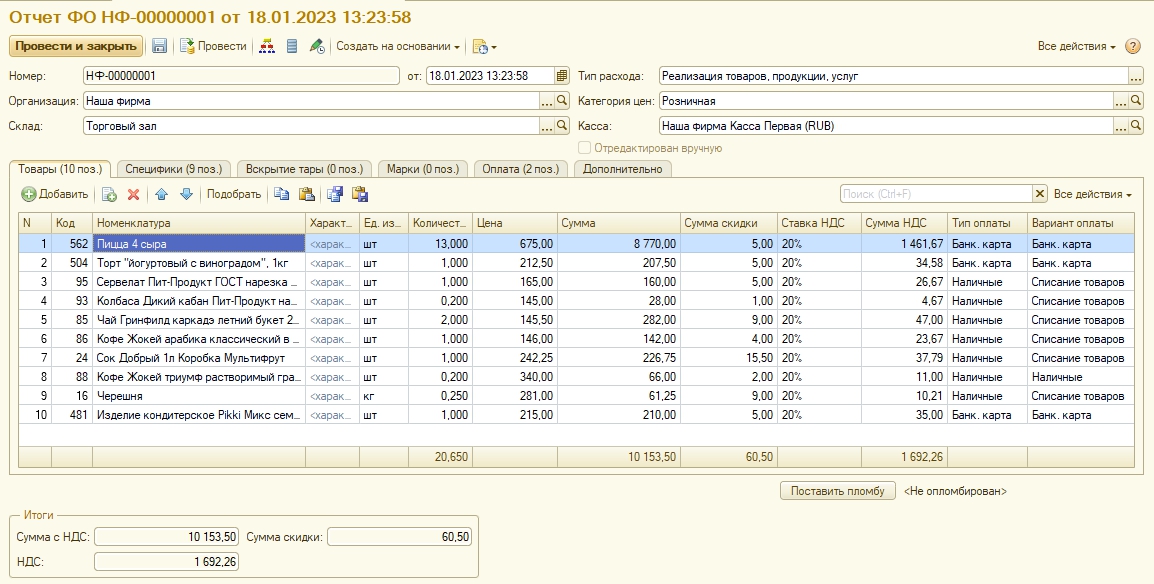Click the discount cell 15,50

point(729,357)
